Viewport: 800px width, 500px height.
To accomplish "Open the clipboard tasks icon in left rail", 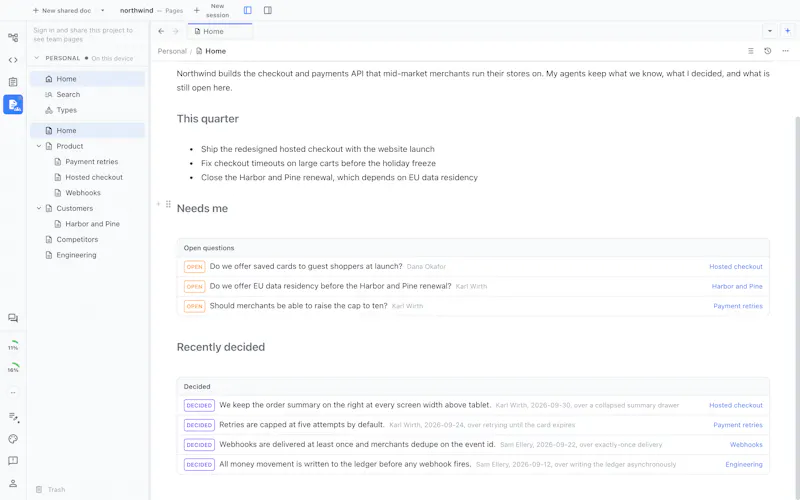I will point(13,82).
